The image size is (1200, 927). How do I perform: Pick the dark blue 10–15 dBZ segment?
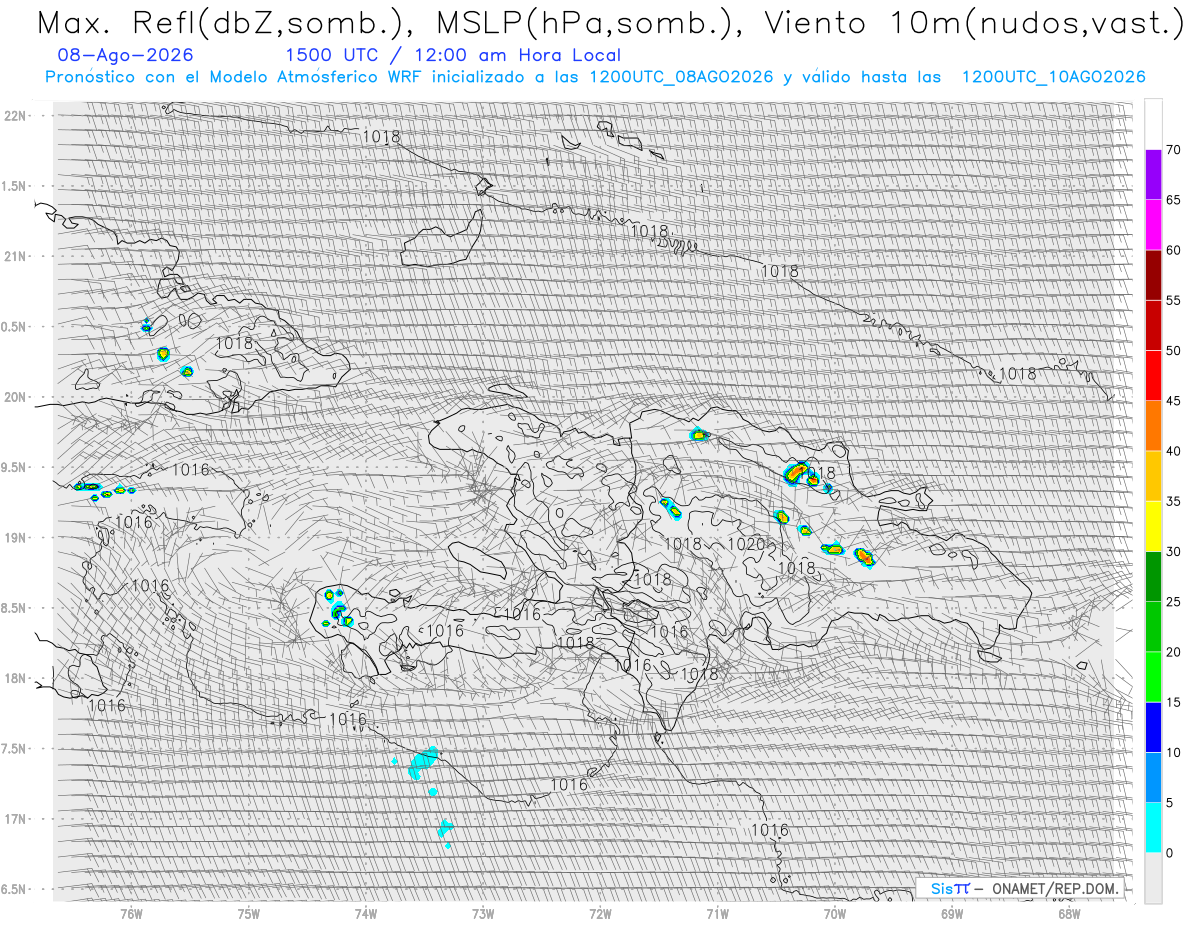1153,727
